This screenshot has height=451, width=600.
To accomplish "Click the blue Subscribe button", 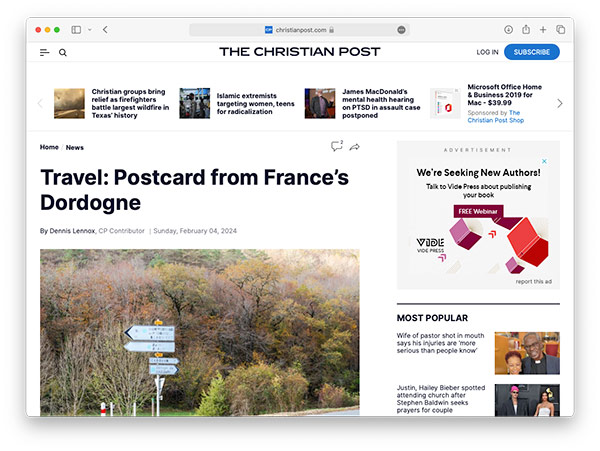I will pyautogui.click(x=532, y=52).
